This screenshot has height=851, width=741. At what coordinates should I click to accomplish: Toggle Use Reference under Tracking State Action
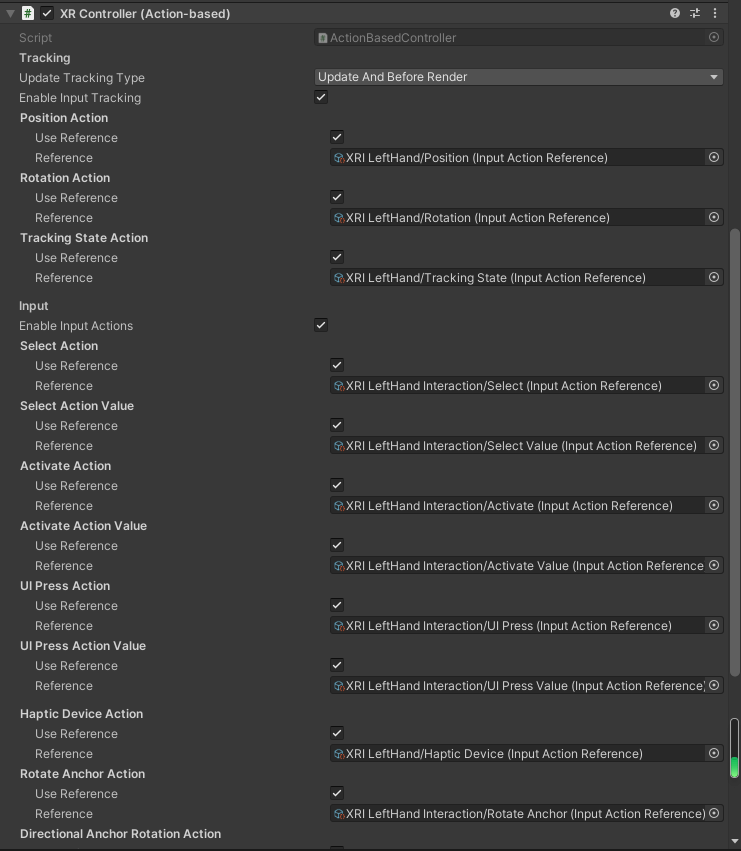pyautogui.click(x=337, y=257)
